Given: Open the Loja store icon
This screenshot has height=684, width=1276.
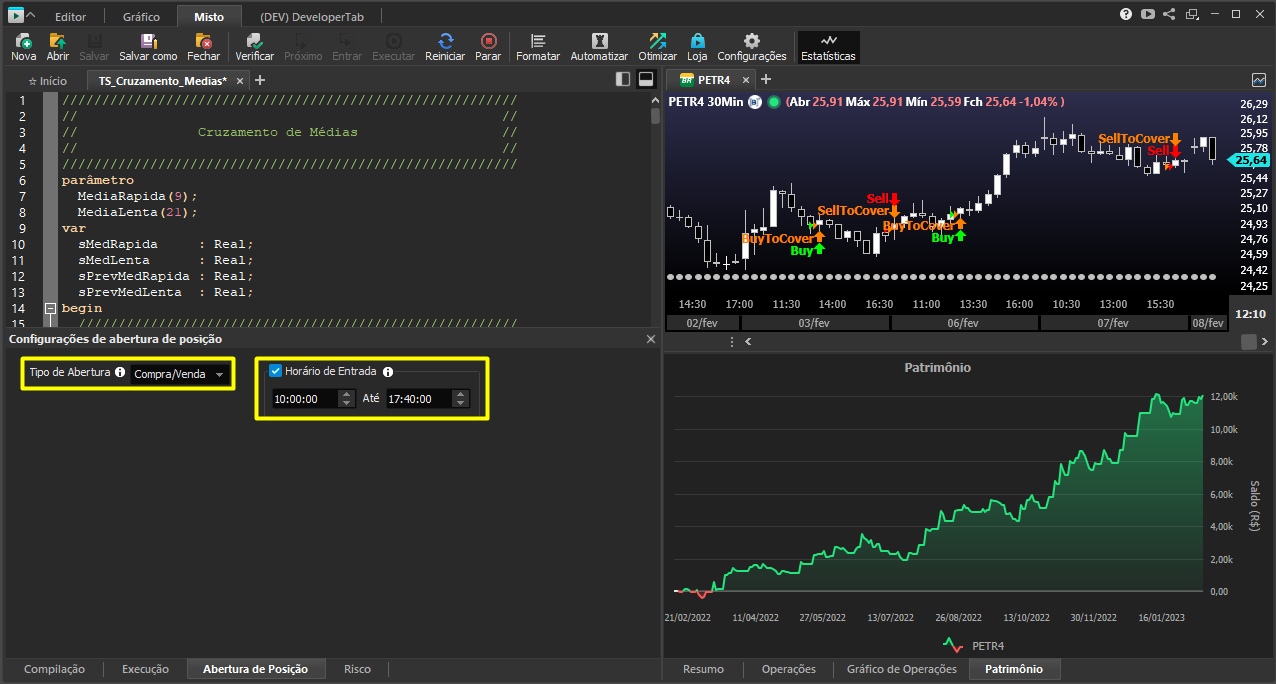Looking at the screenshot, I should pos(697,47).
